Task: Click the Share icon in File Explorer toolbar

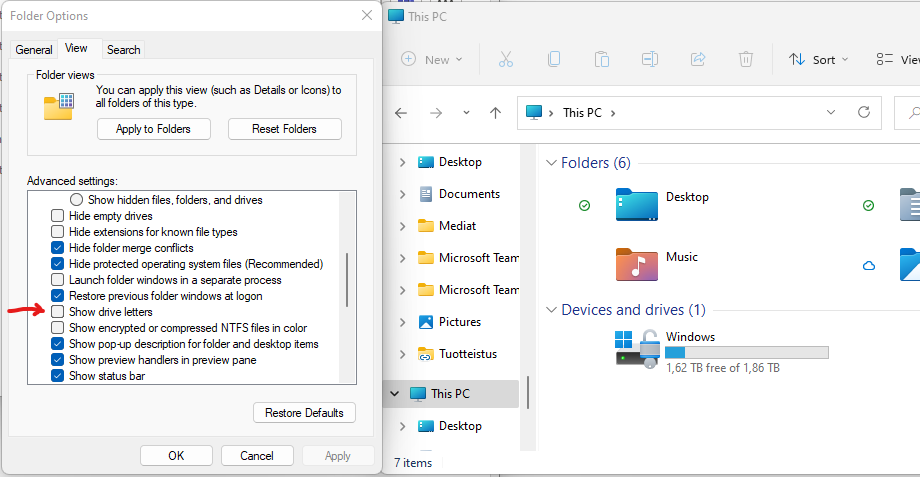Action: coord(698,59)
